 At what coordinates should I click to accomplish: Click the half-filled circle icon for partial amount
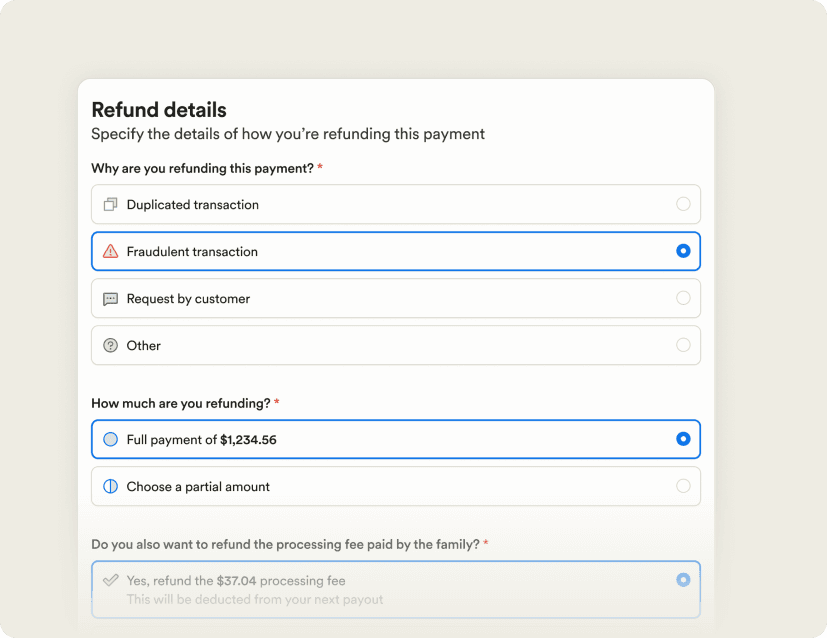click(112, 486)
